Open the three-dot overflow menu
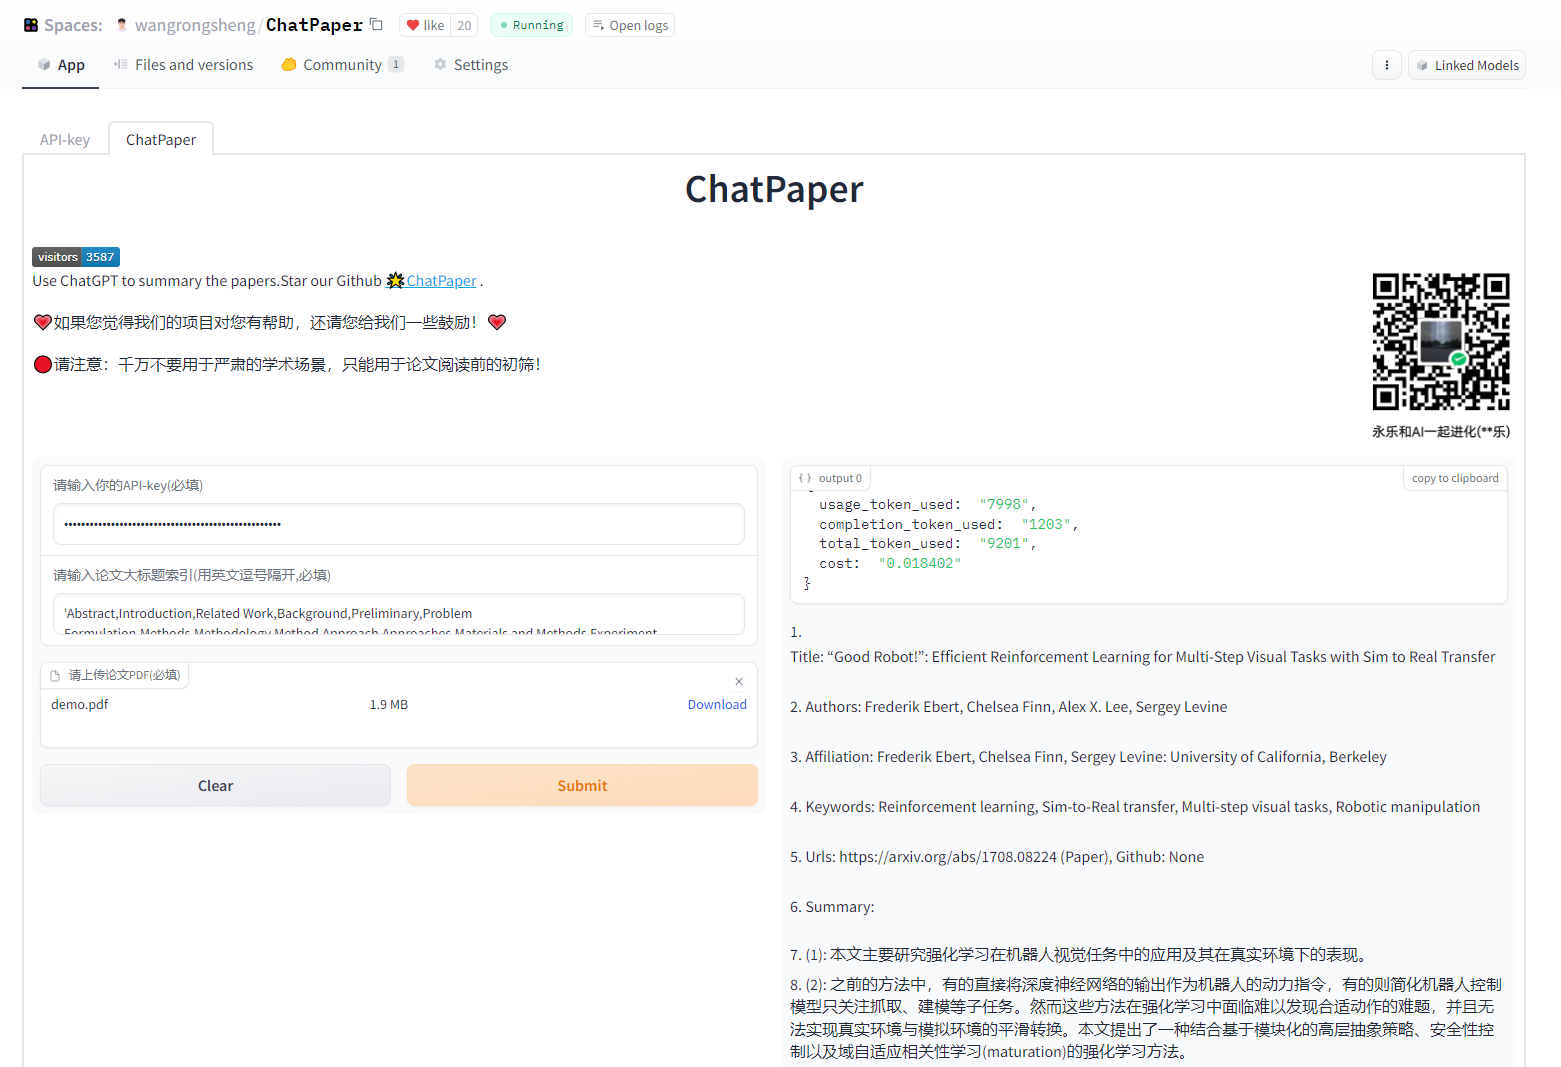 pos(1387,64)
